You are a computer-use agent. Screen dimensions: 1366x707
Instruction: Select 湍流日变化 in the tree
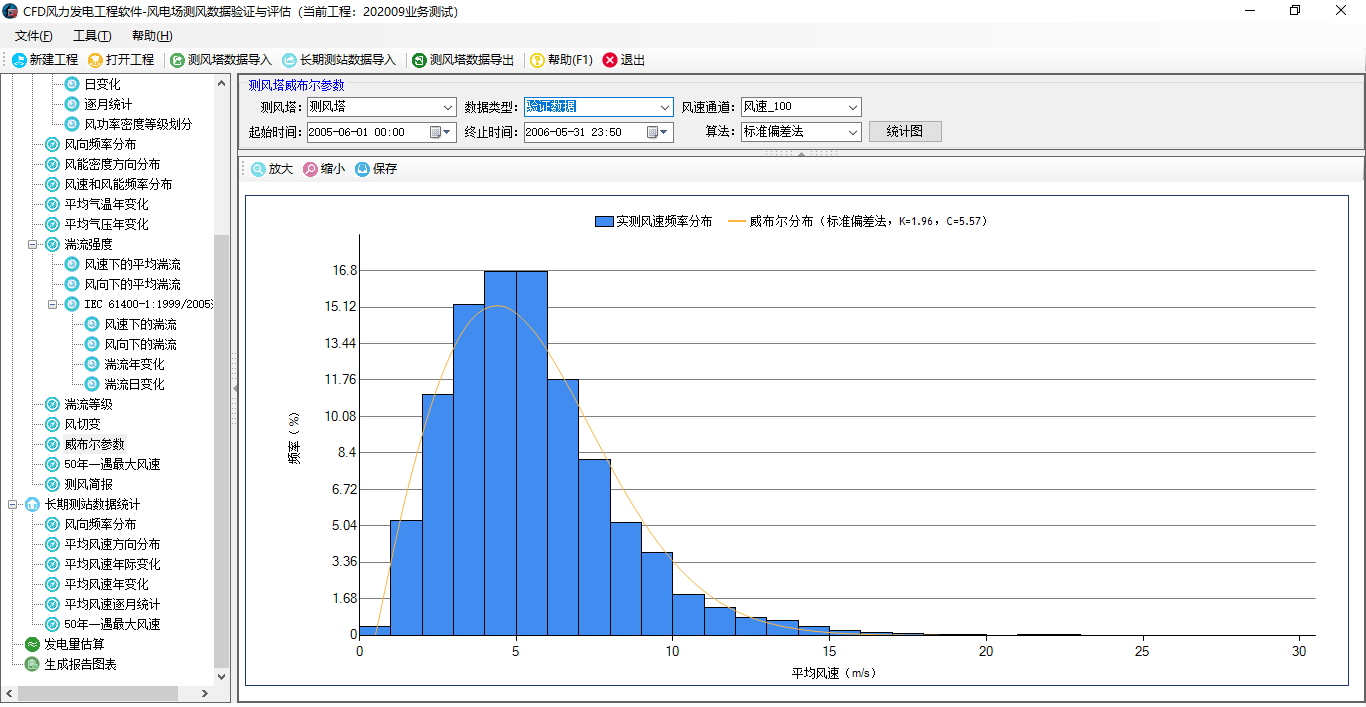[x=134, y=384]
